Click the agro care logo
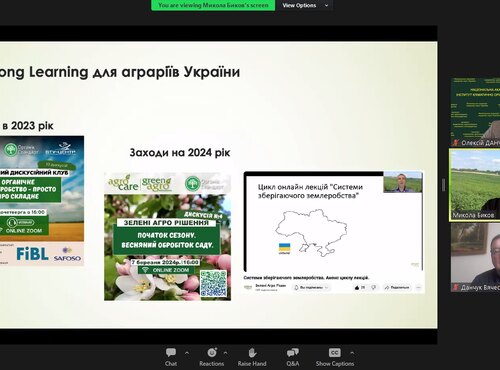This screenshot has height=370, width=500. pos(123,183)
